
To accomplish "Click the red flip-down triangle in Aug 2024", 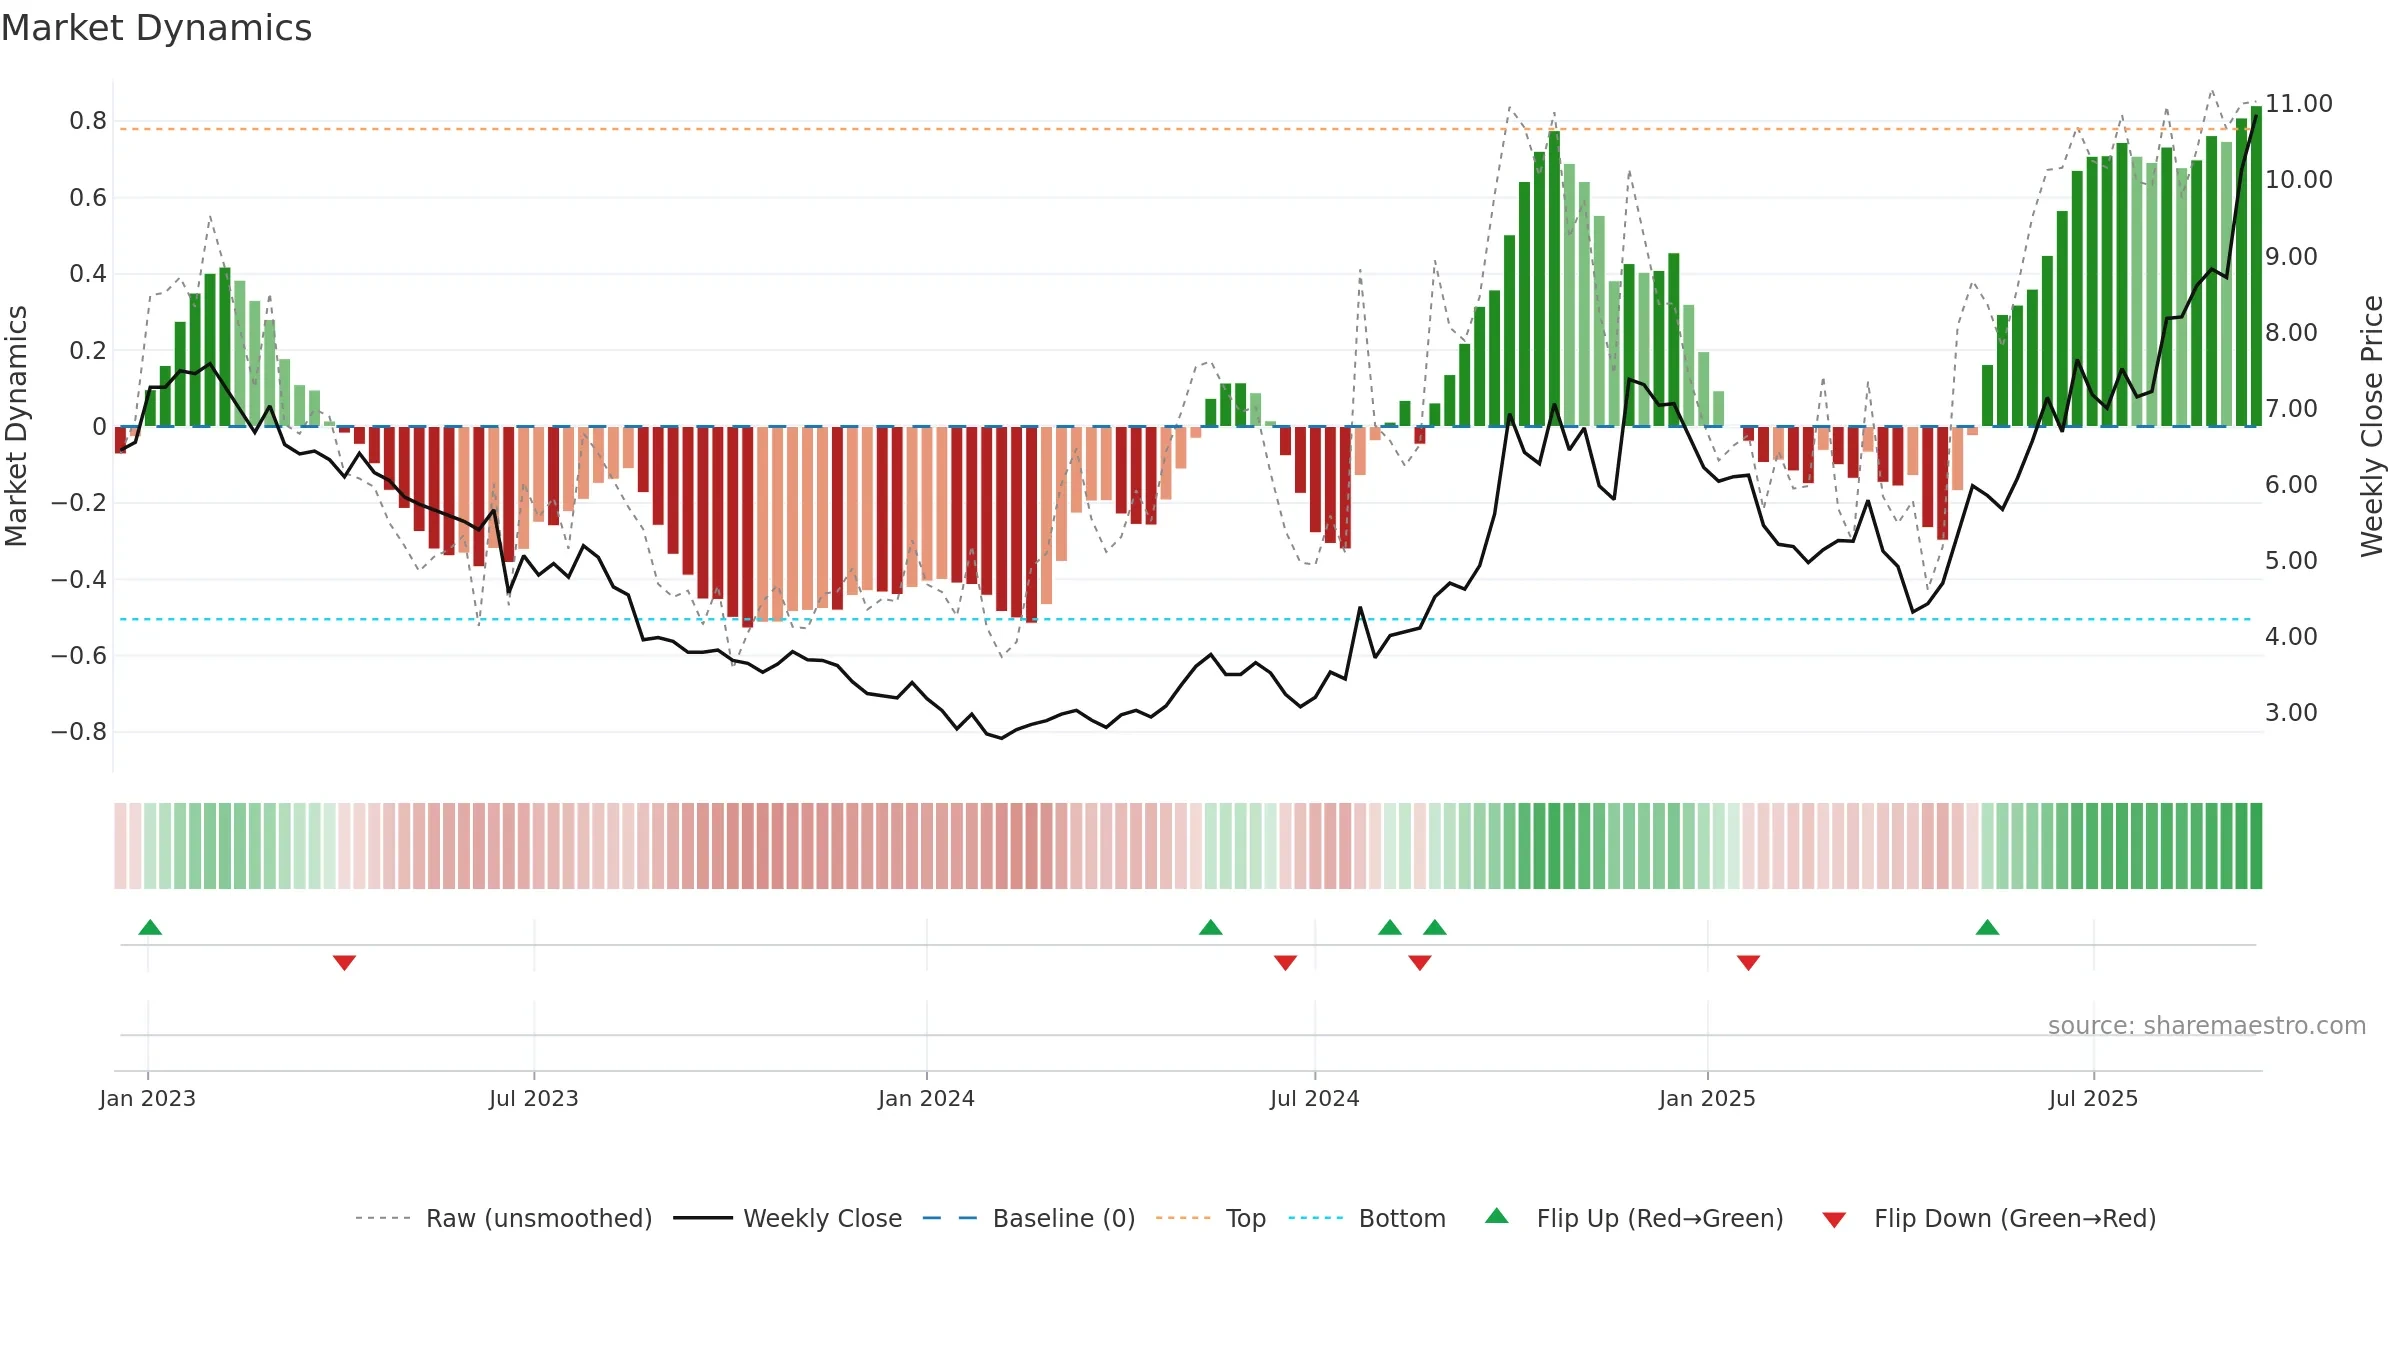I will [x=1420, y=962].
